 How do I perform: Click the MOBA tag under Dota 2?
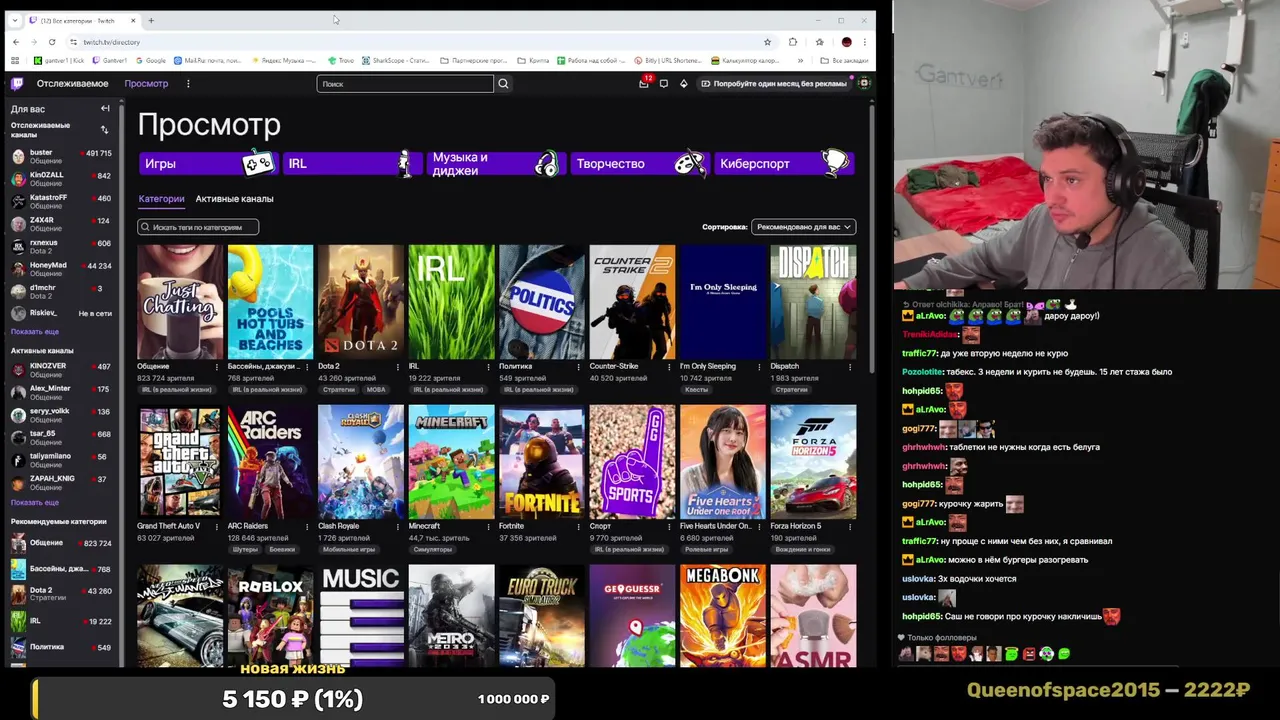click(x=376, y=390)
